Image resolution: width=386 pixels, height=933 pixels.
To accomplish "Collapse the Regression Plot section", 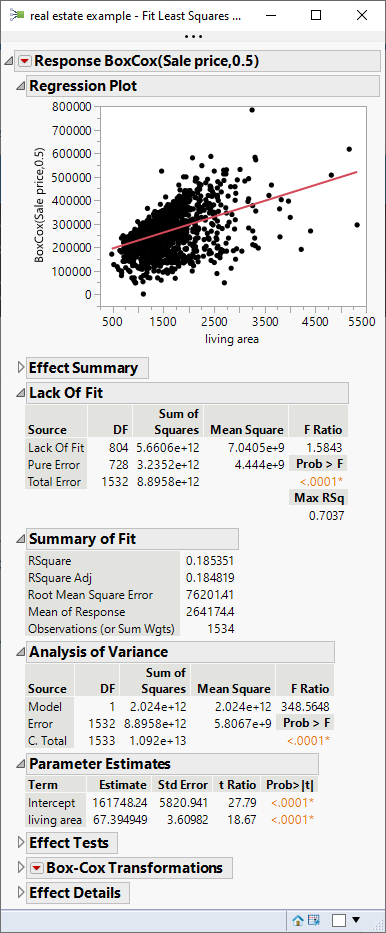I will click(x=21, y=86).
